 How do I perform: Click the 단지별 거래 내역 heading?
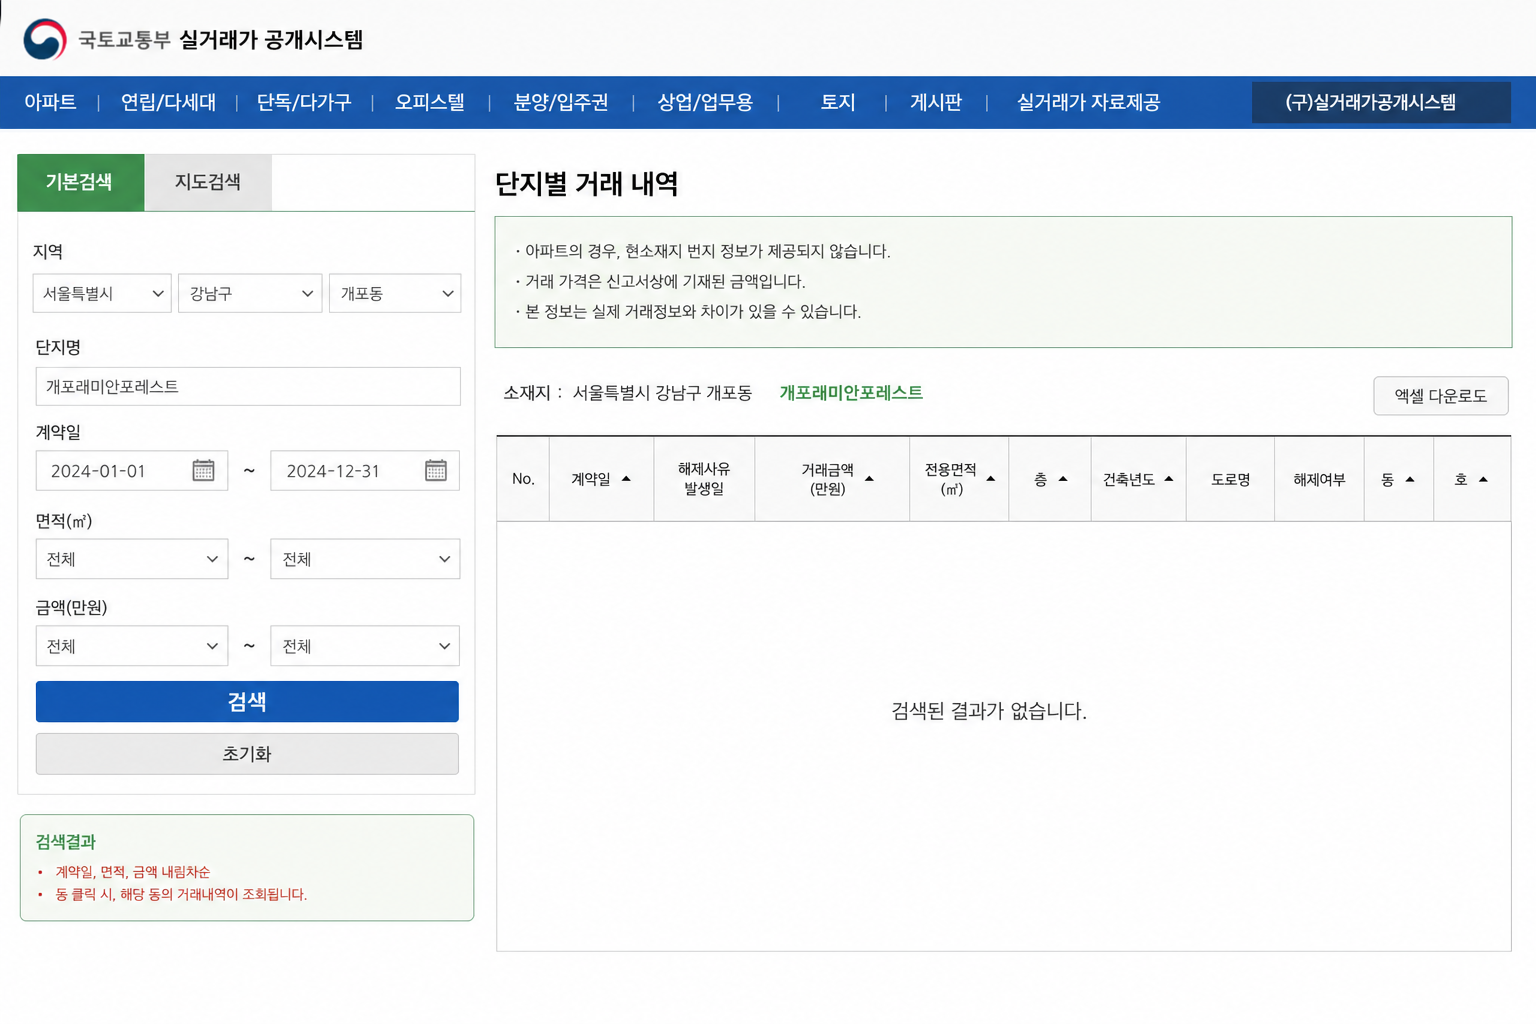(587, 184)
